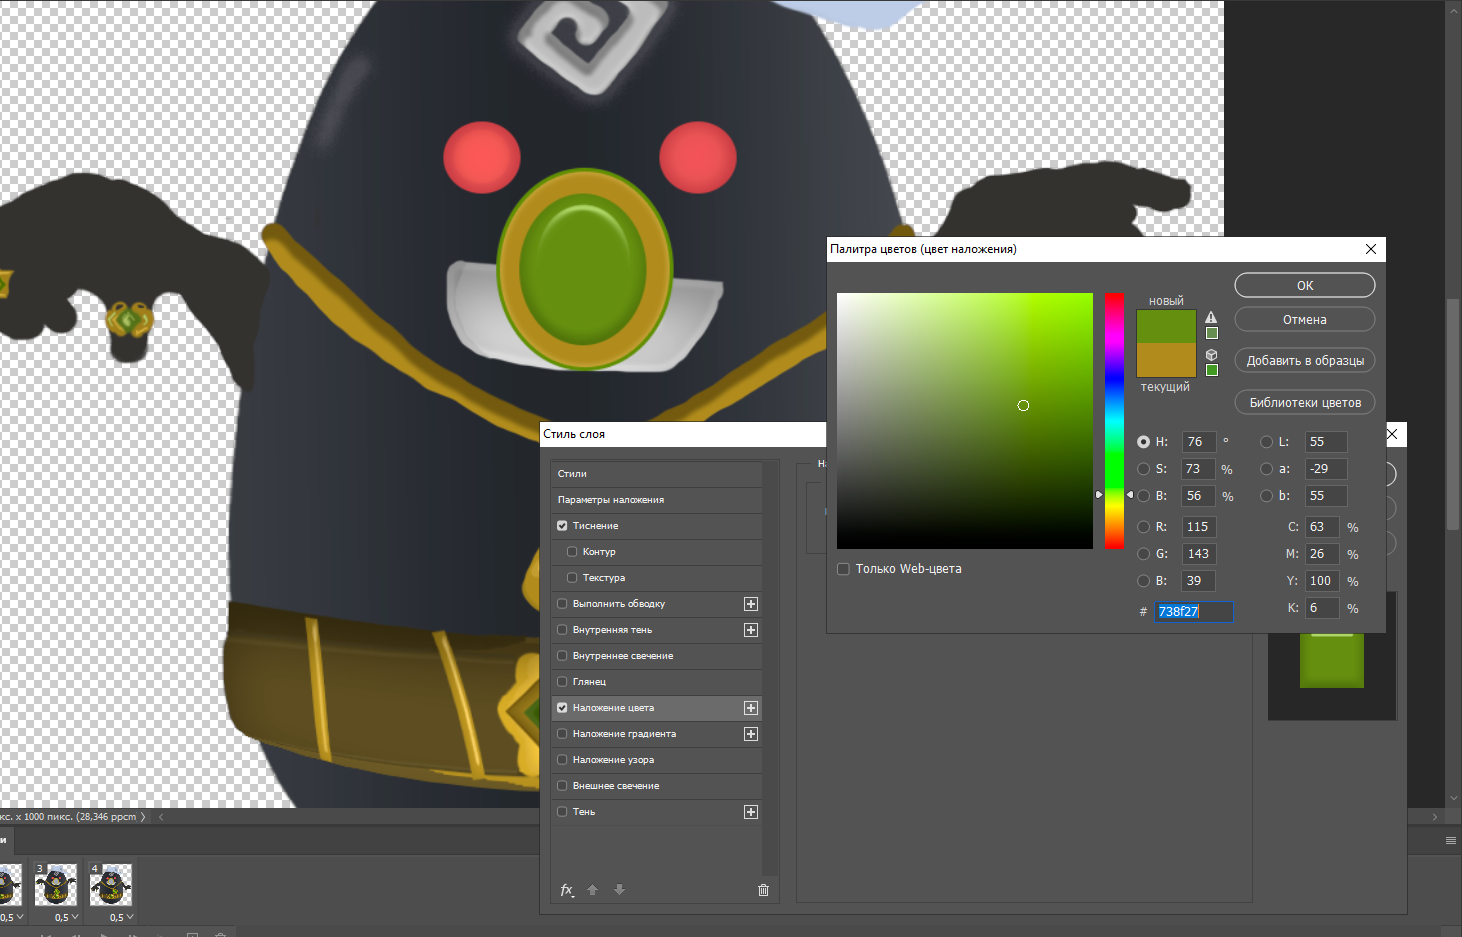Viewport: 1462px width, 937px height.
Task: Open frame 4 delay dropdown
Action: click(x=121, y=917)
